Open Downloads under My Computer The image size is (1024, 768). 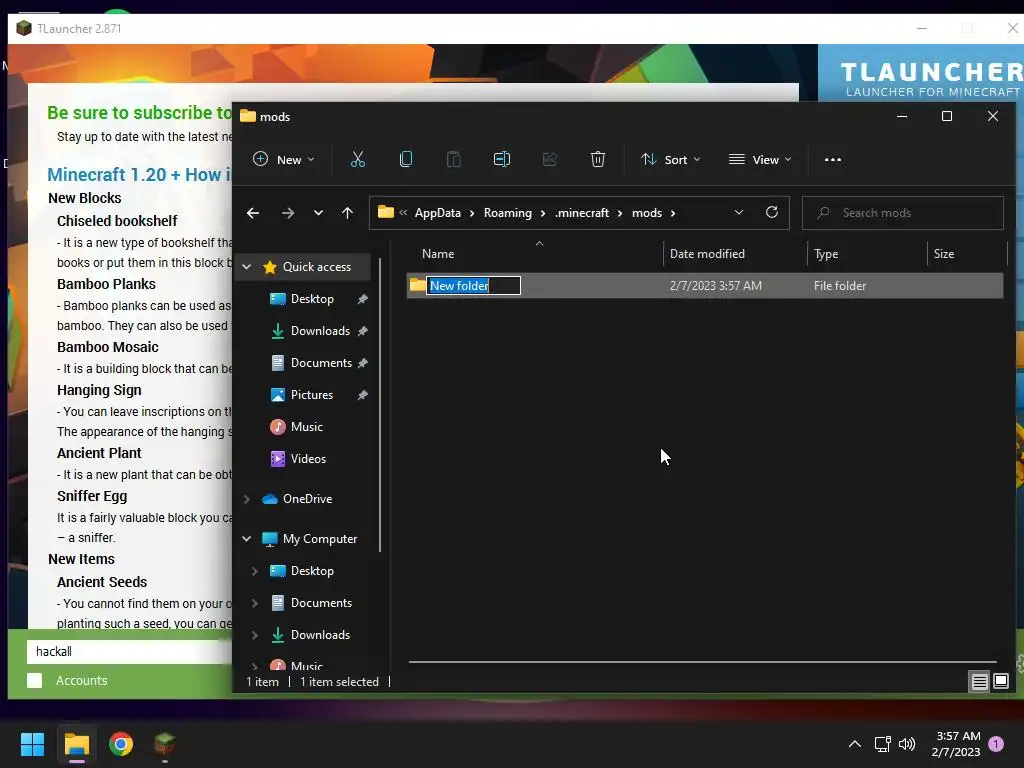tap(320, 635)
